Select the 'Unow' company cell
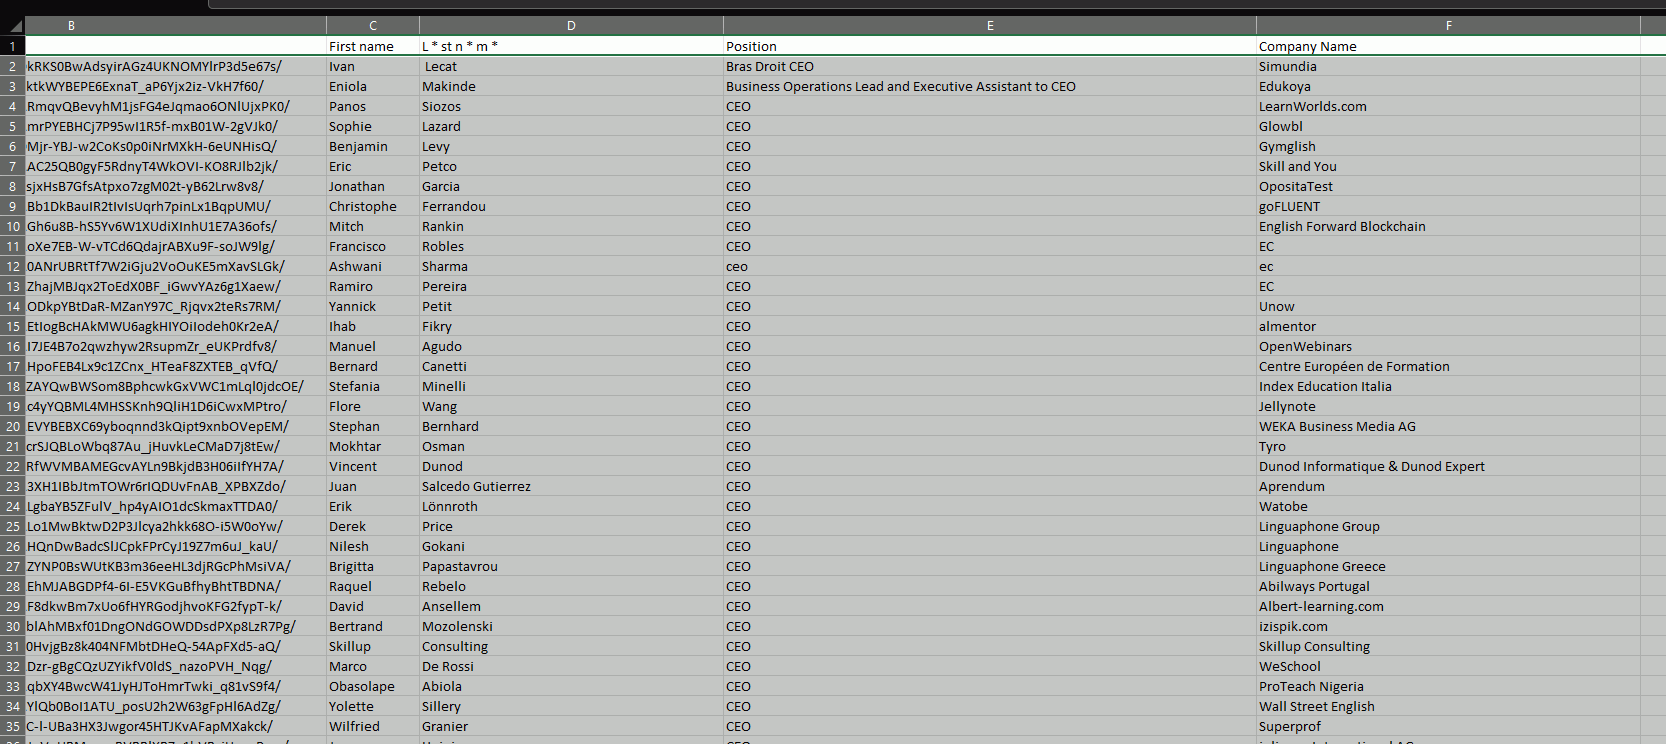This screenshot has width=1666, height=744. pos(1448,306)
